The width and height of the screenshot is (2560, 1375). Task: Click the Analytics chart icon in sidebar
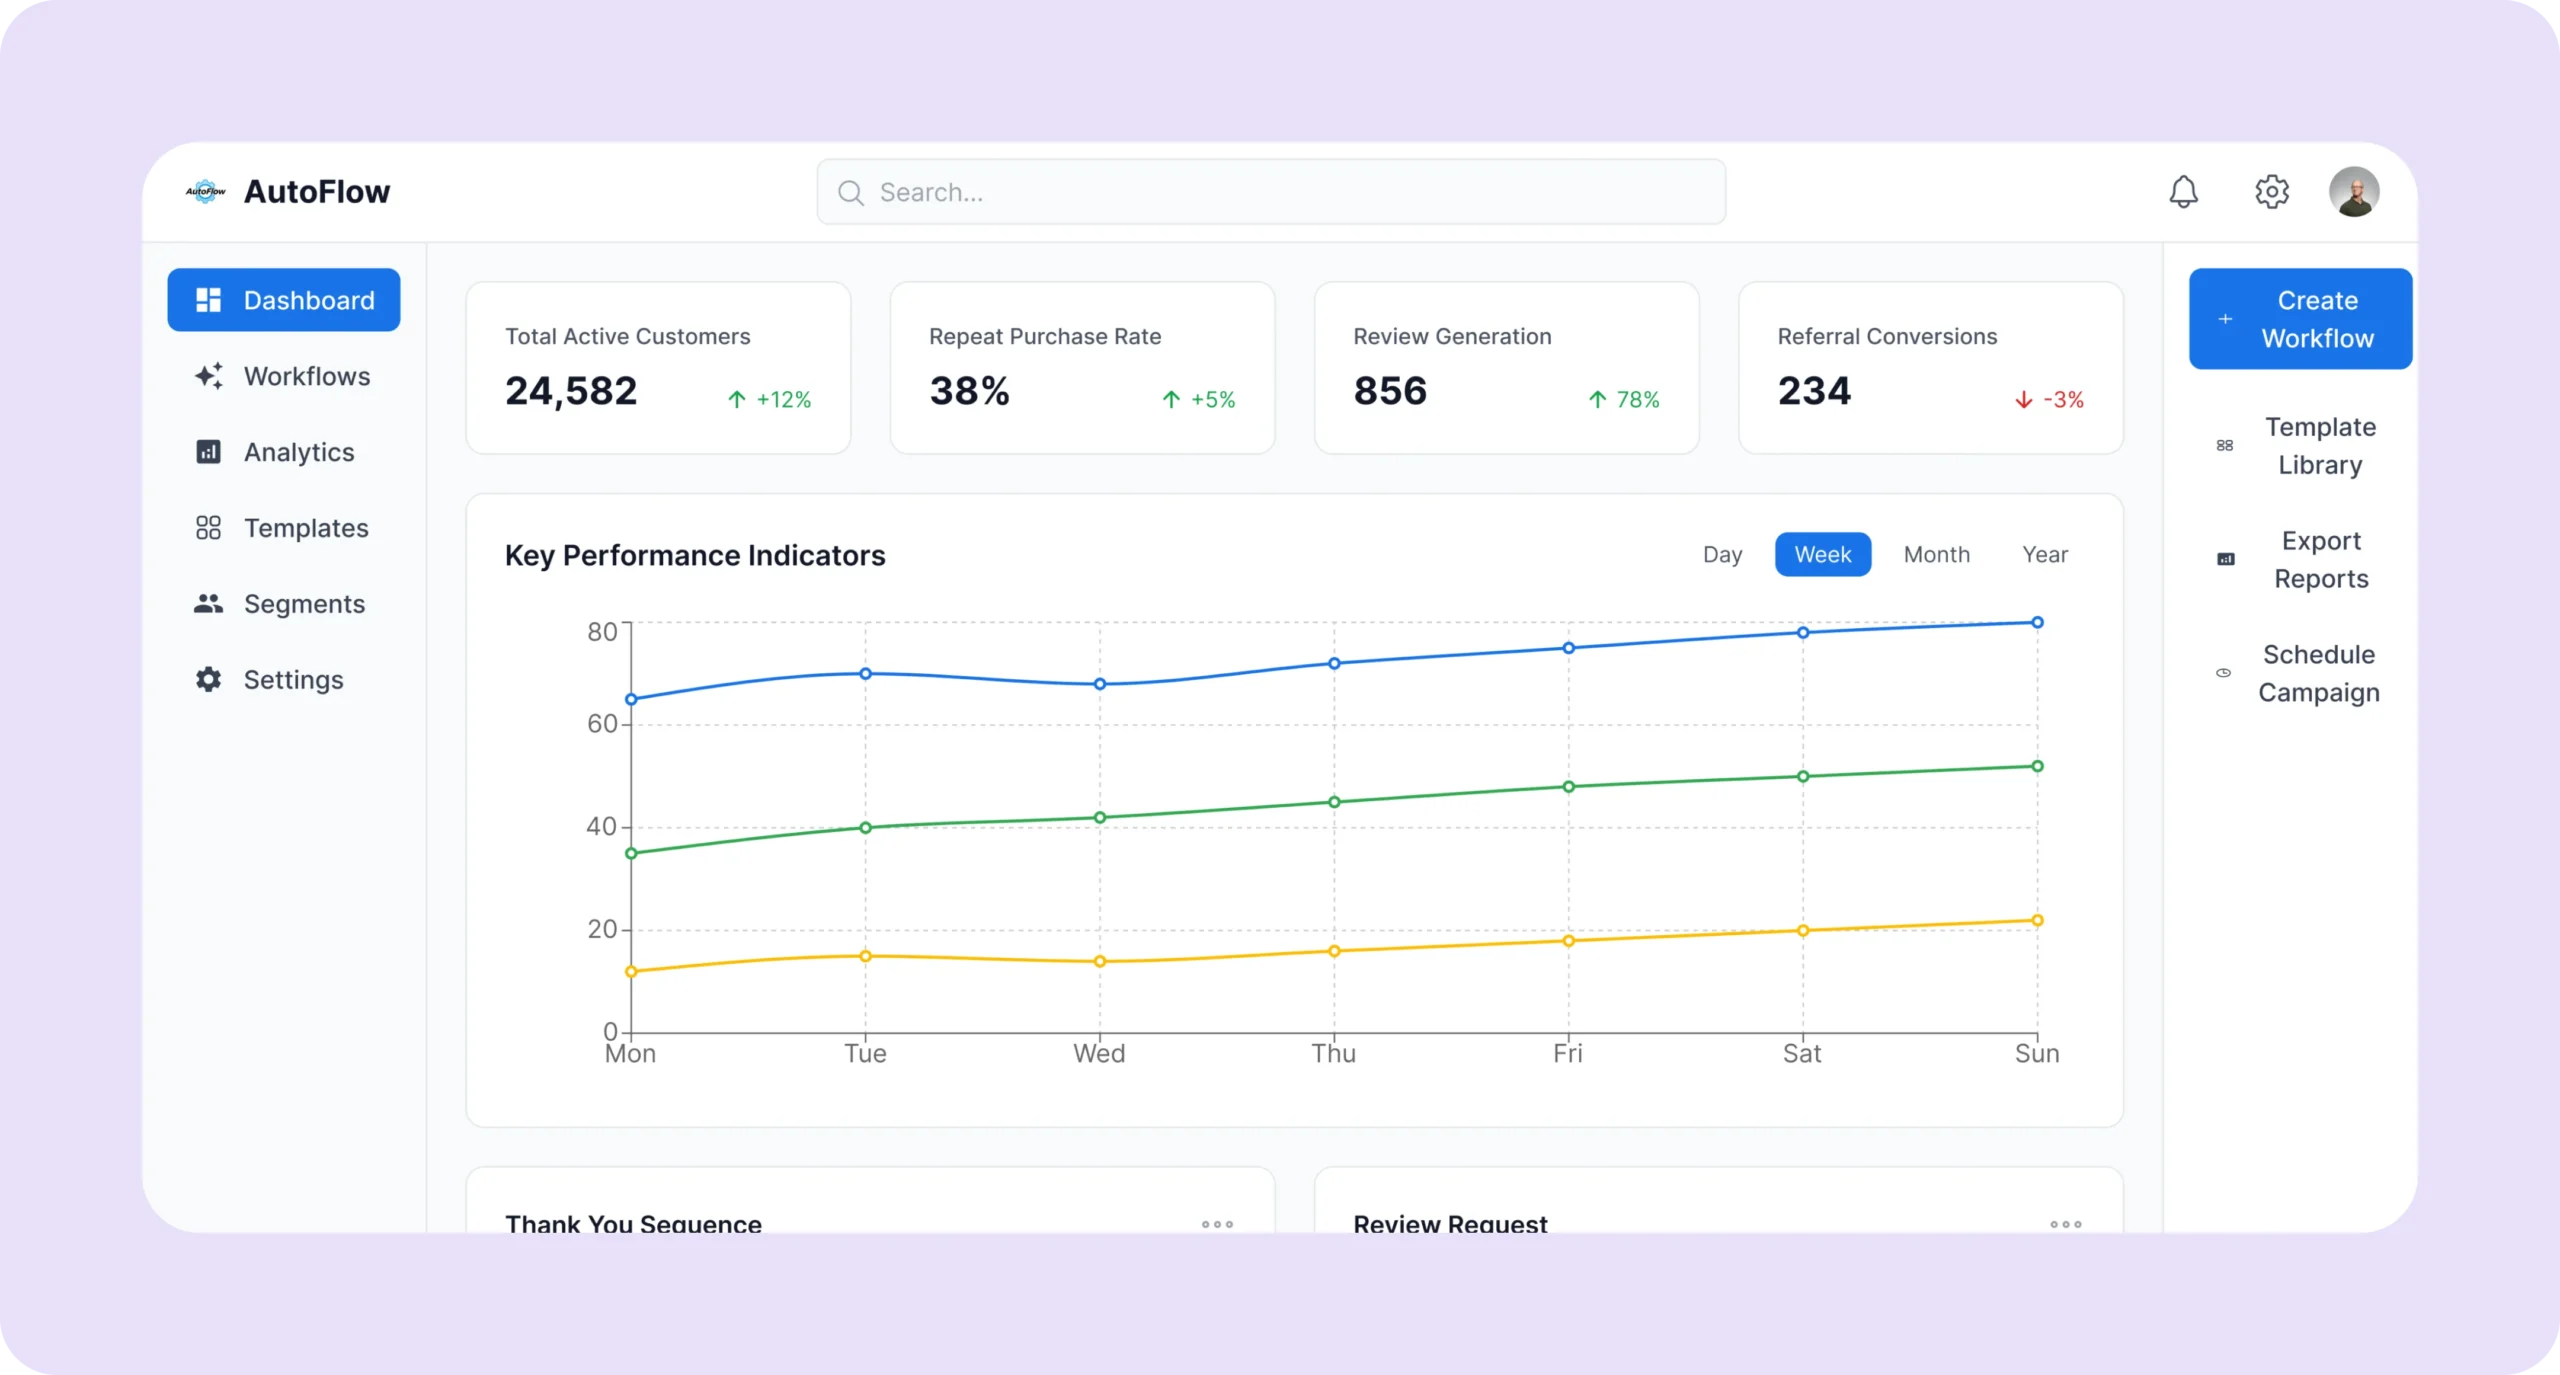point(208,452)
